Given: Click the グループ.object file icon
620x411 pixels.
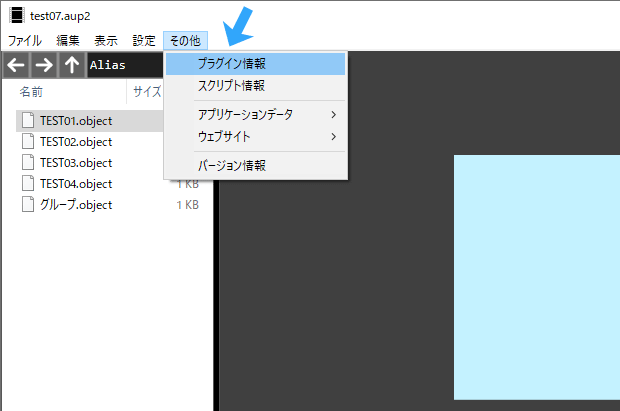Looking at the screenshot, I should click(x=28, y=205).
